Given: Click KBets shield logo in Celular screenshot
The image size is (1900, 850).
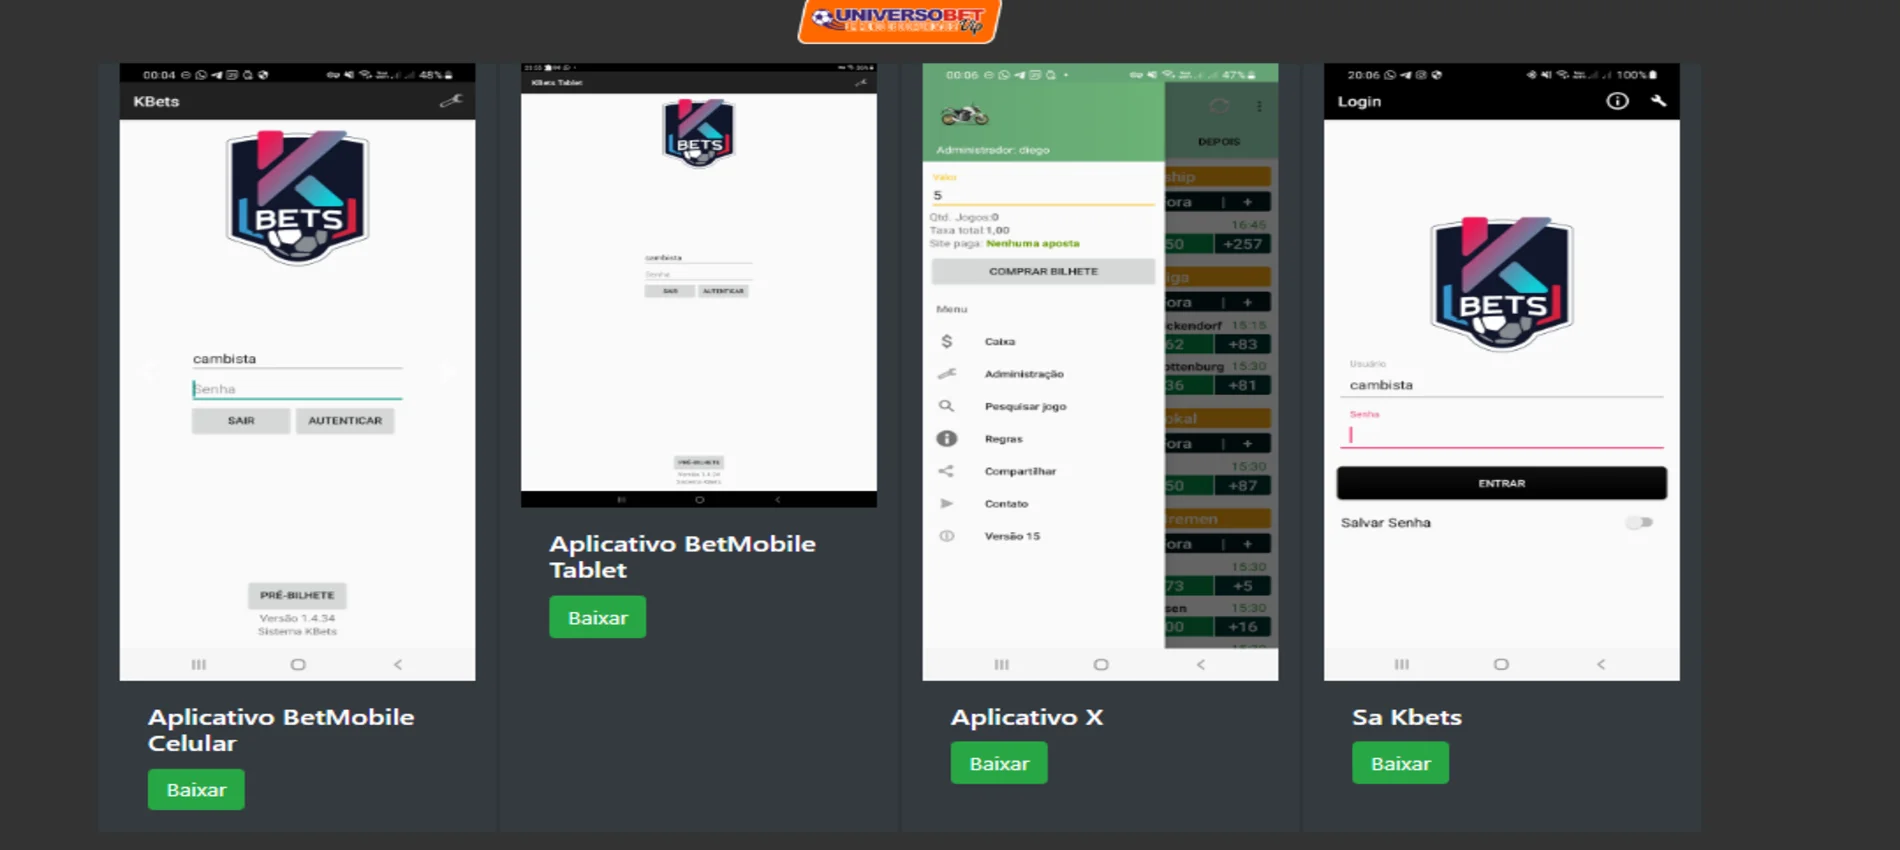Looking at the screenshot, I should [x=298, y=197].
